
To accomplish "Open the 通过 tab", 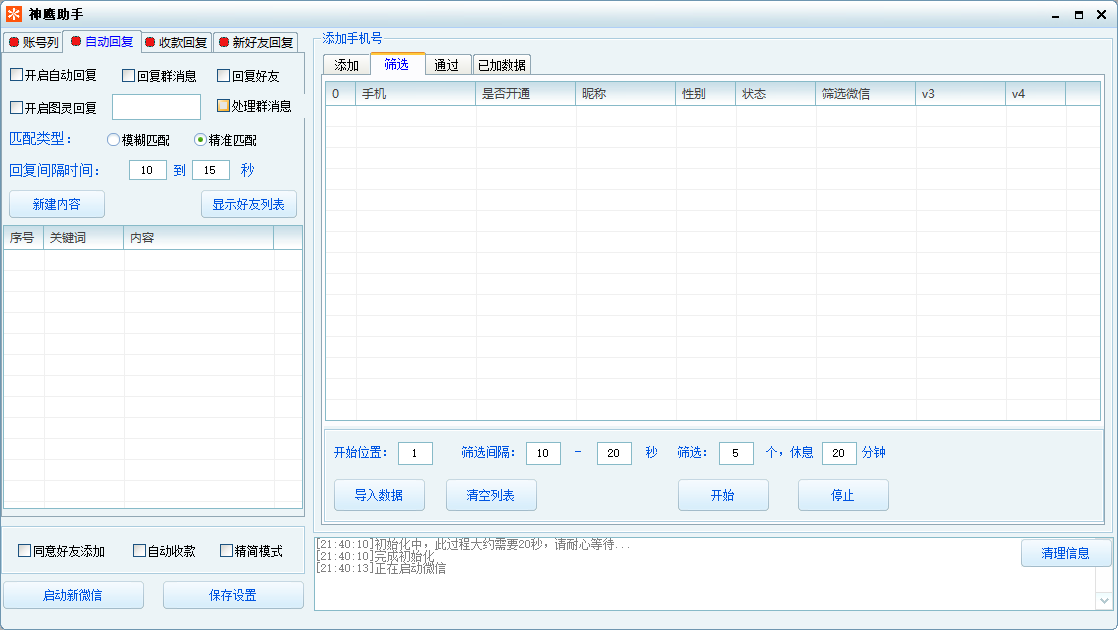I will point(447,65).
